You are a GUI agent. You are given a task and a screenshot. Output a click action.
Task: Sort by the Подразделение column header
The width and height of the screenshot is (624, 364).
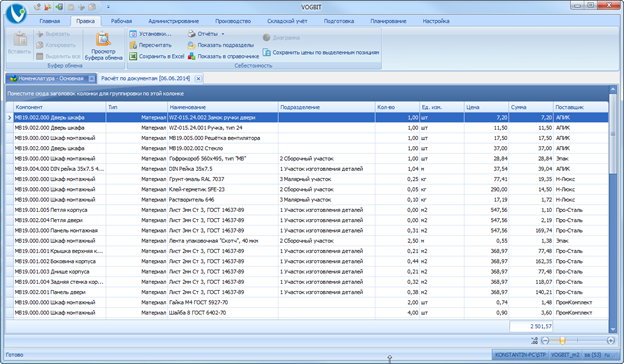tap(327, 107)
